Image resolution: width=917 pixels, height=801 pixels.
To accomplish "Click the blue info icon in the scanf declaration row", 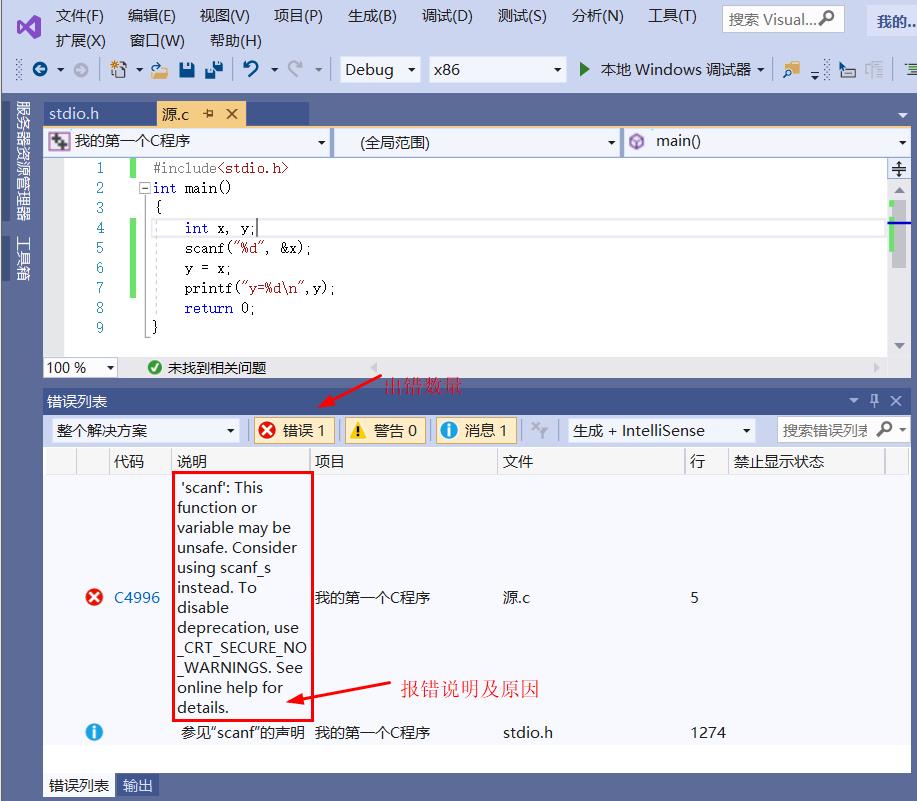I will coord(94,732).
